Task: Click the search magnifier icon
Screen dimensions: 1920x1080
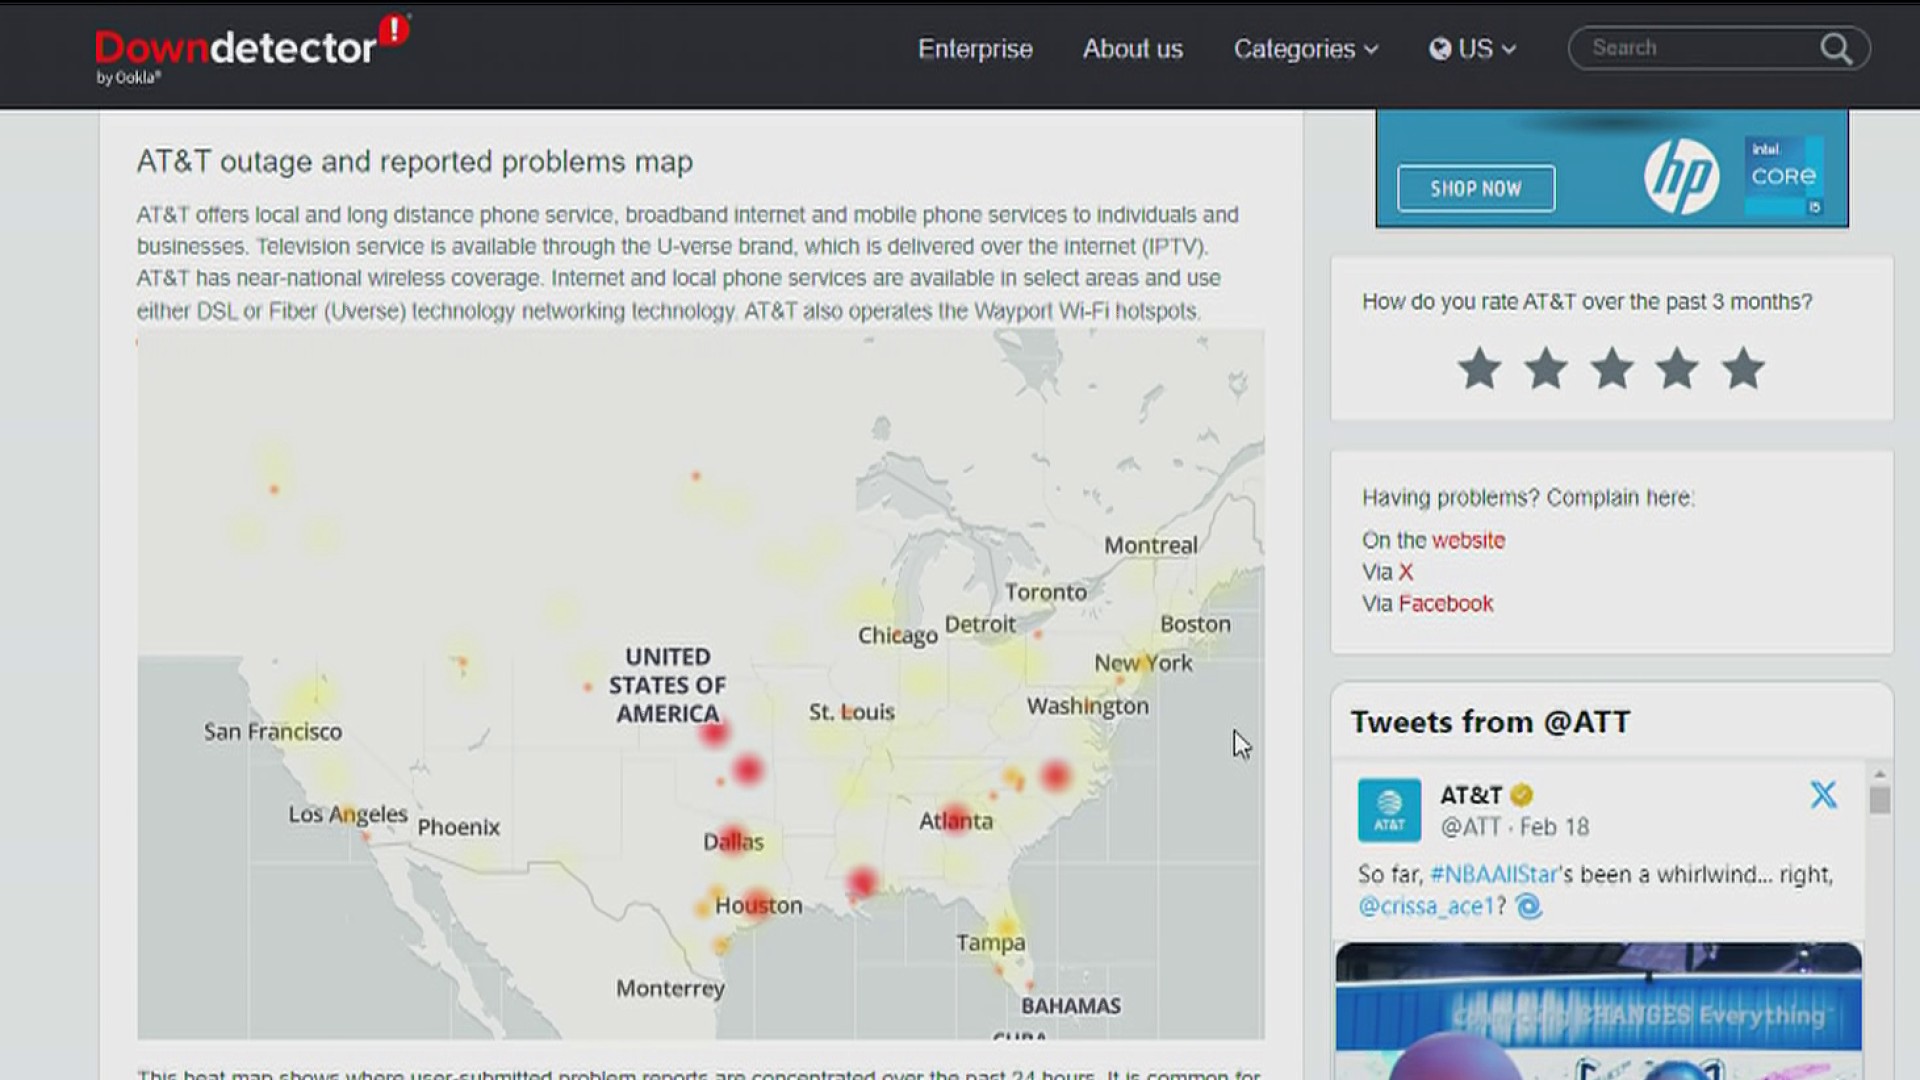Action: [1836, 49]
